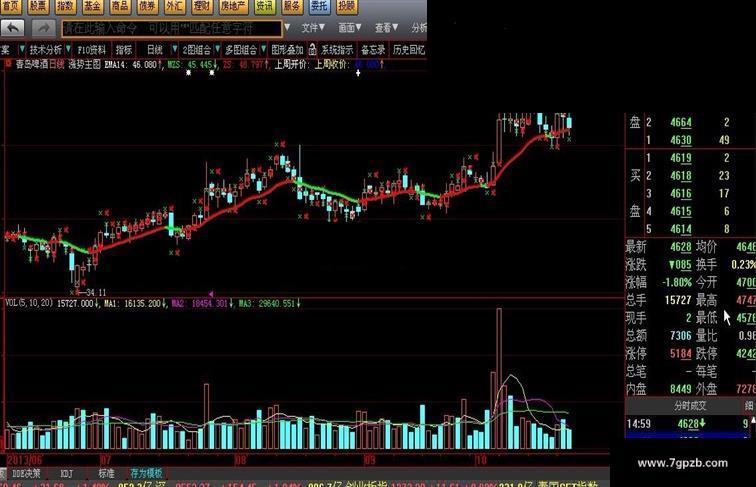Select the 日线 daily period item

[x=155, y=50]
